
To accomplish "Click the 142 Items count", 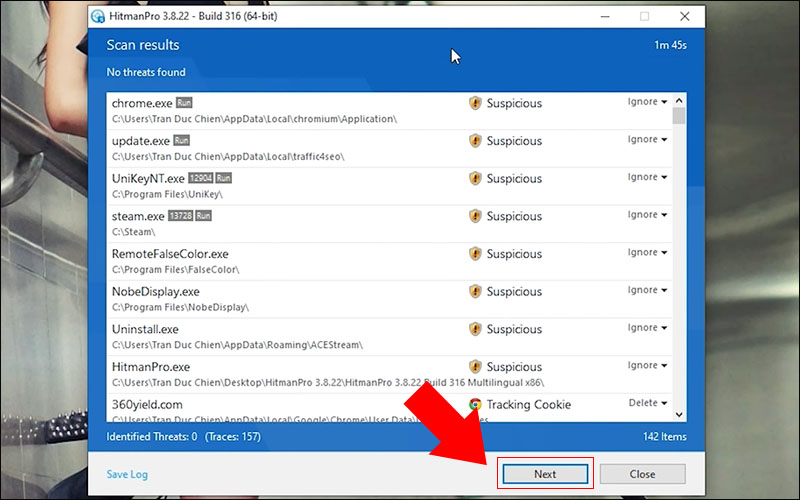I will pos(664,437).
